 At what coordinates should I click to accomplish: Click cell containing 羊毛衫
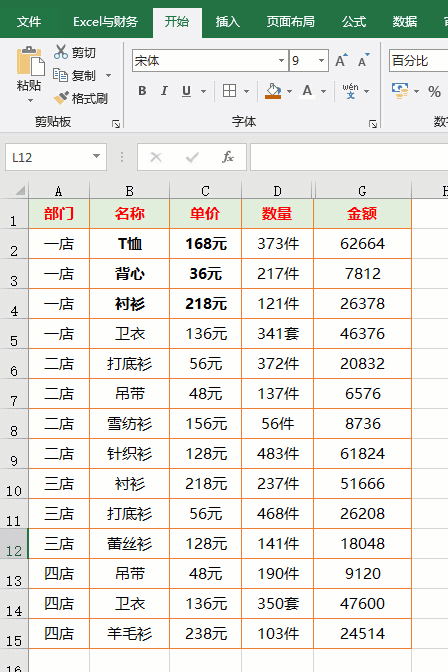[129, 633]
